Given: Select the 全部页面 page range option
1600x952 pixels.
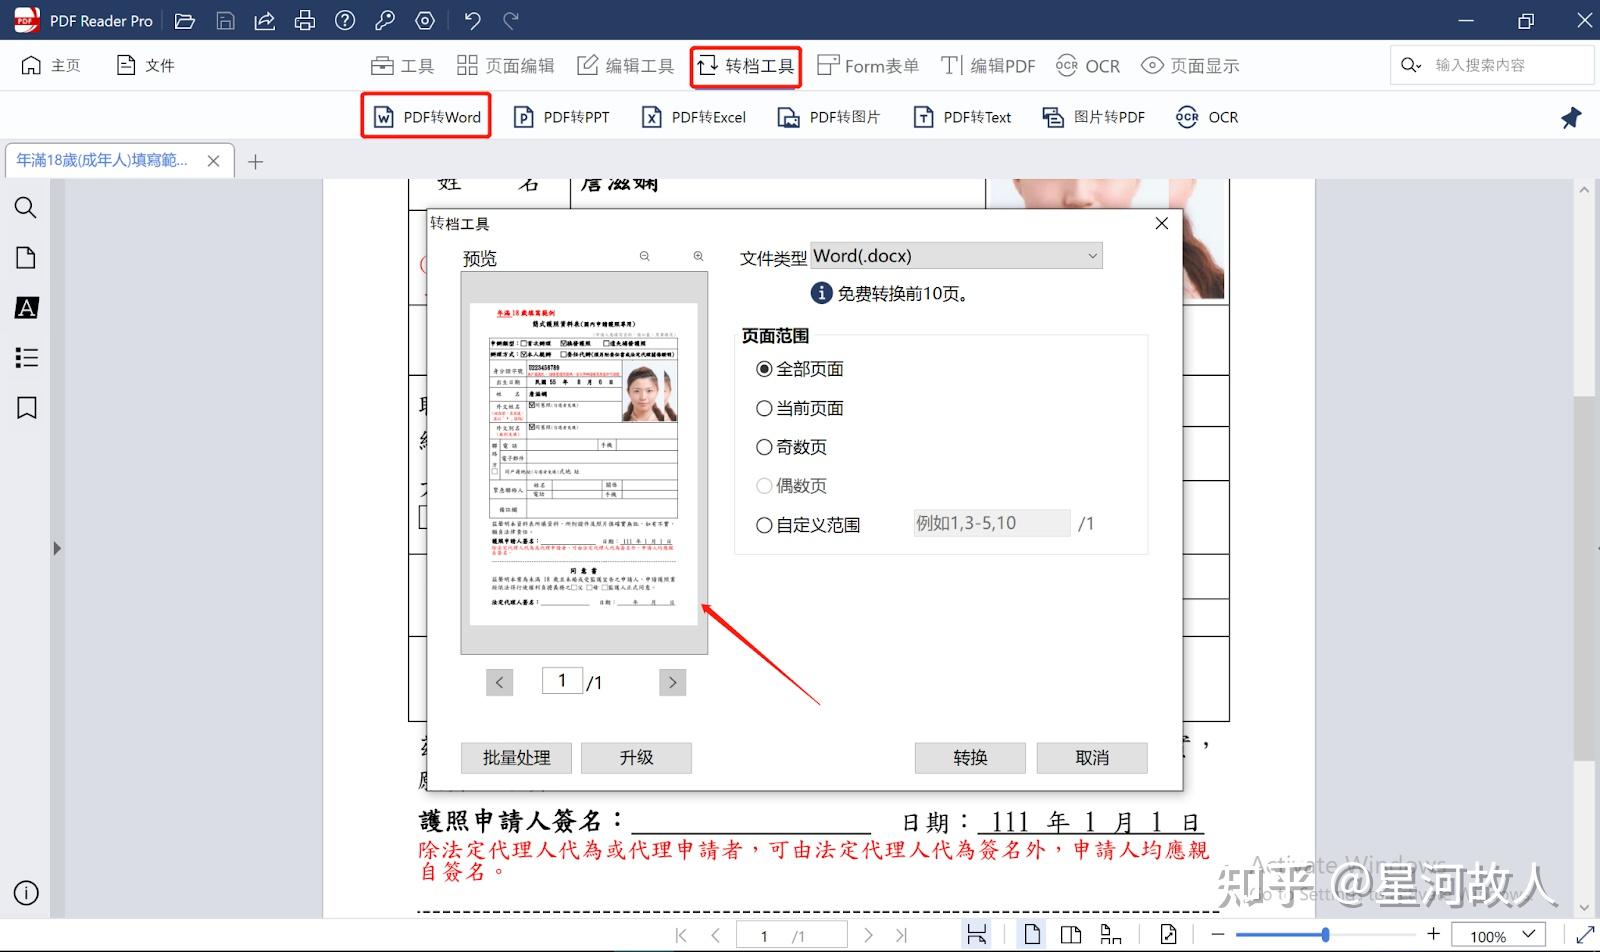Looking at the screenshot, I should point(763,368).
